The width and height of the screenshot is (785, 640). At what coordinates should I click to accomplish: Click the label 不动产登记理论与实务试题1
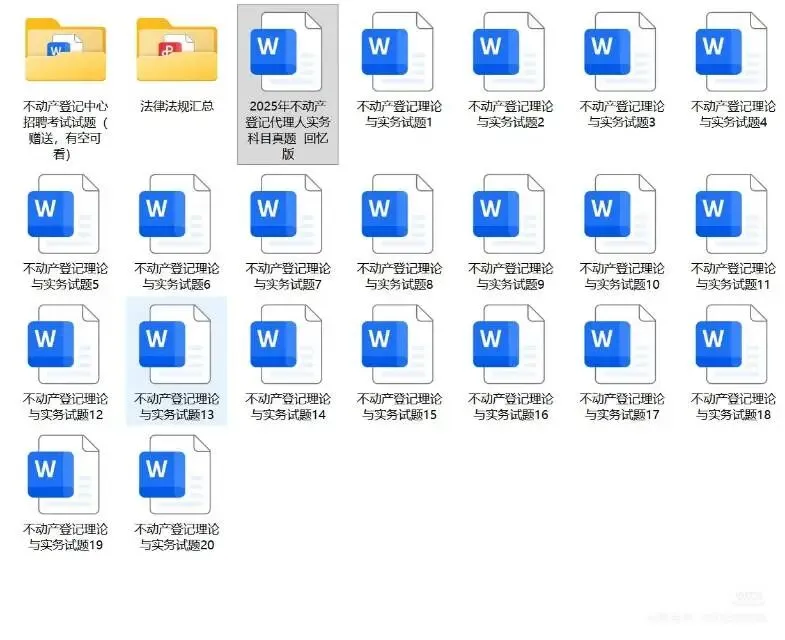[x=399, y=114]
